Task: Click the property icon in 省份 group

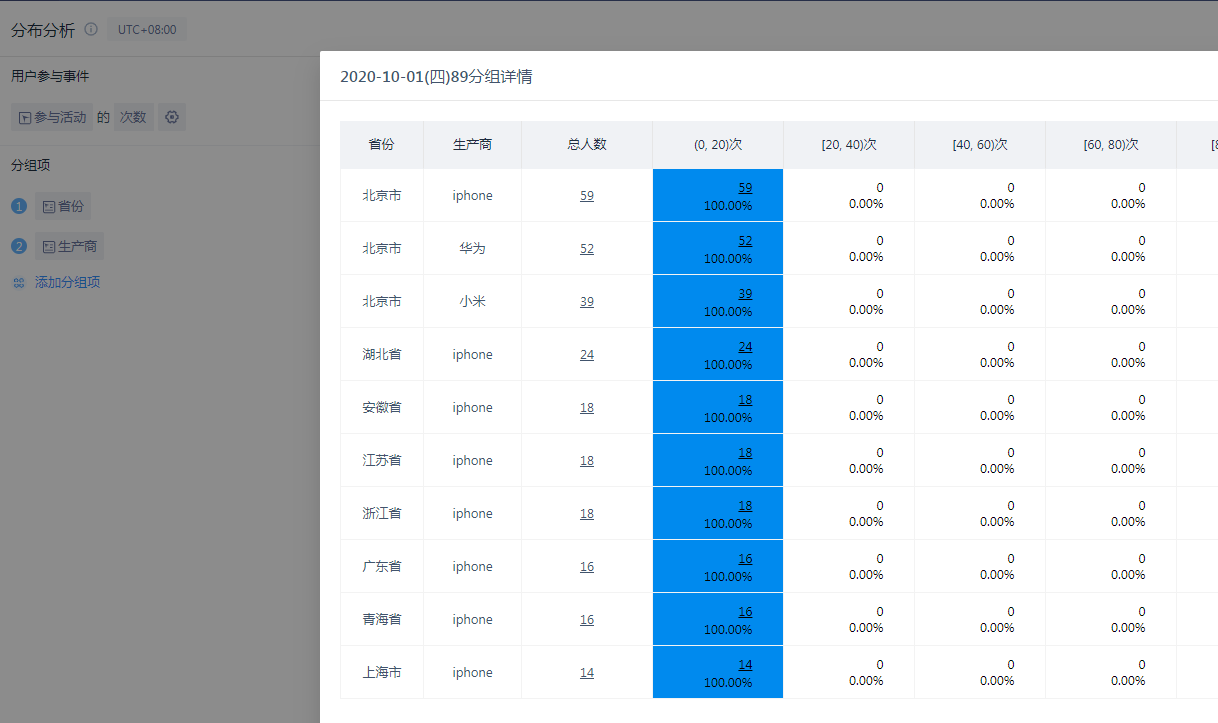Action: point(48,207)
